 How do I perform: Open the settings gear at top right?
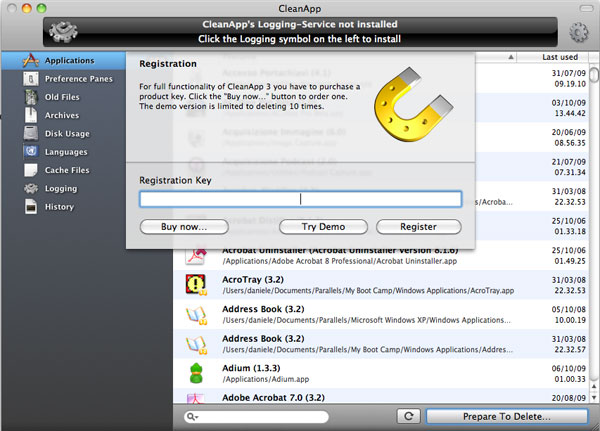(x=579, y=32)
